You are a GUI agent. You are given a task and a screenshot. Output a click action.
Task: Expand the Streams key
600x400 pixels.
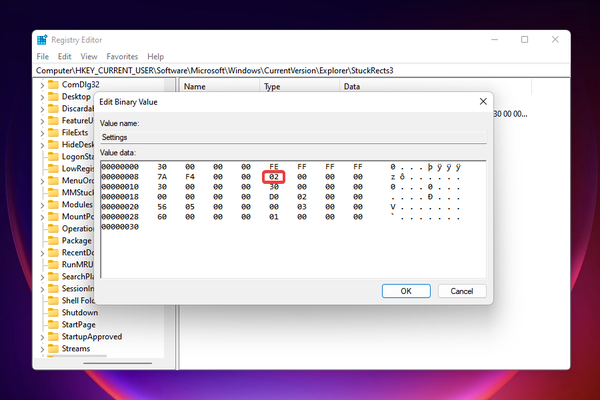42,349
